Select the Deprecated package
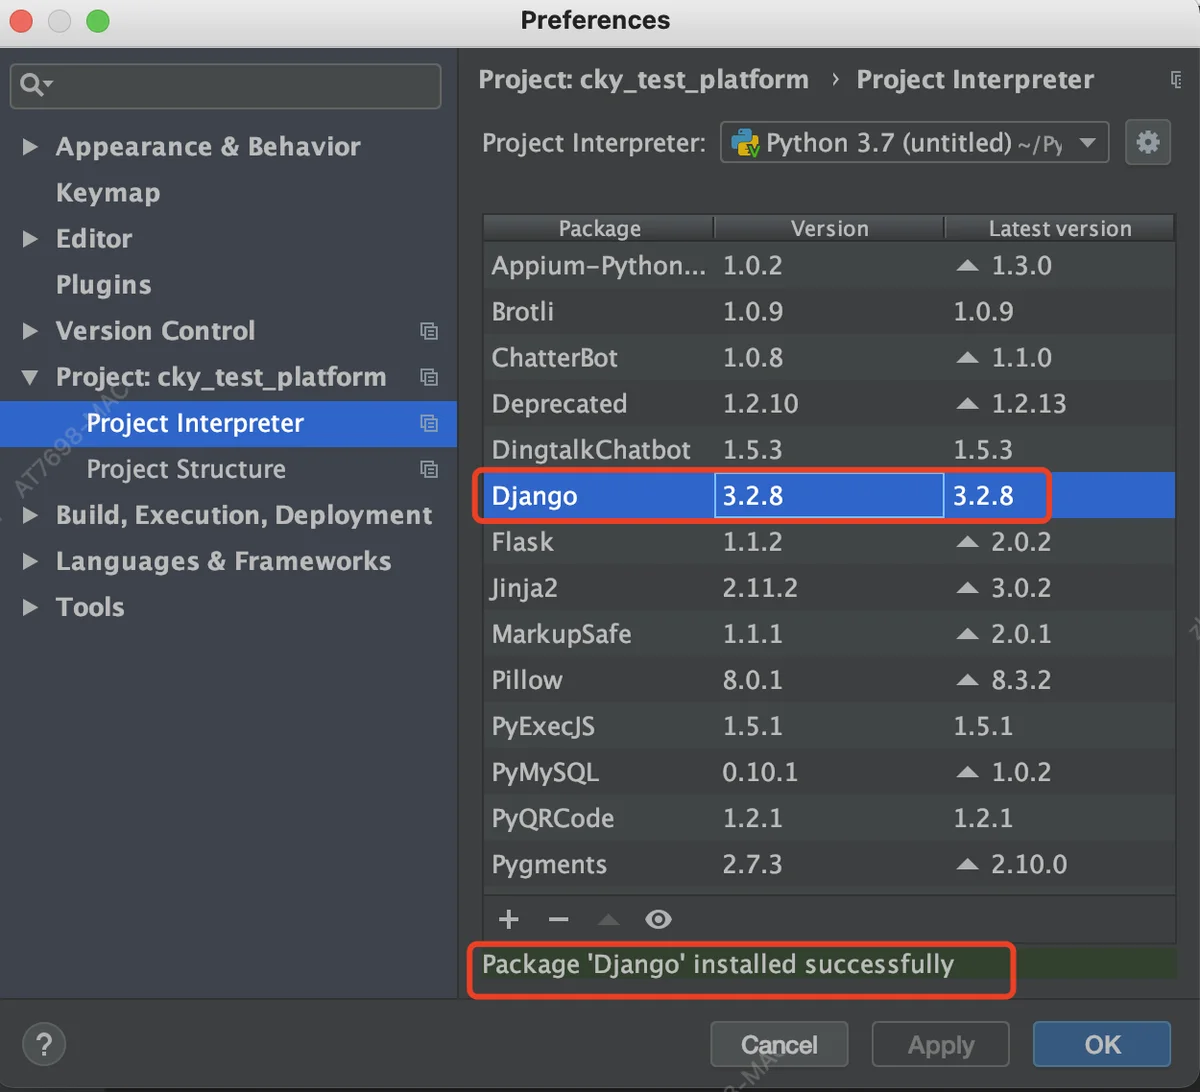Screen dimensions: 1200x1092 [x=559, y=404]
